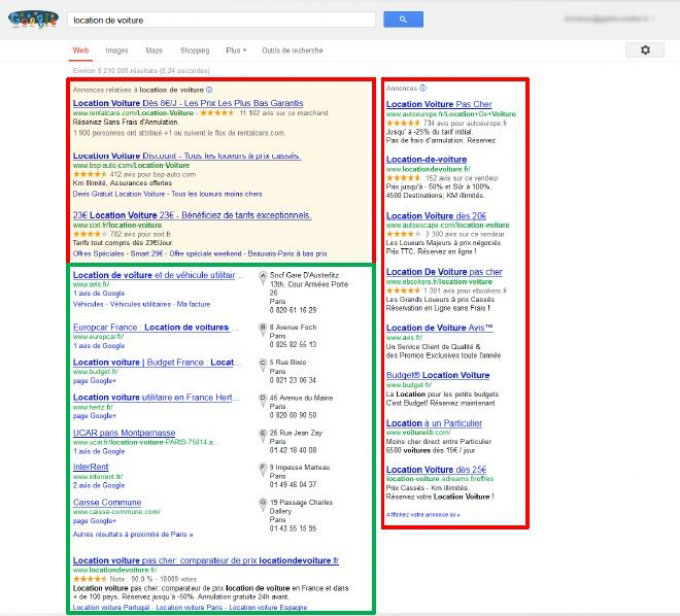680x616 pixels.
Task: Switch to the Maps tab
Action: coord(154,50)
